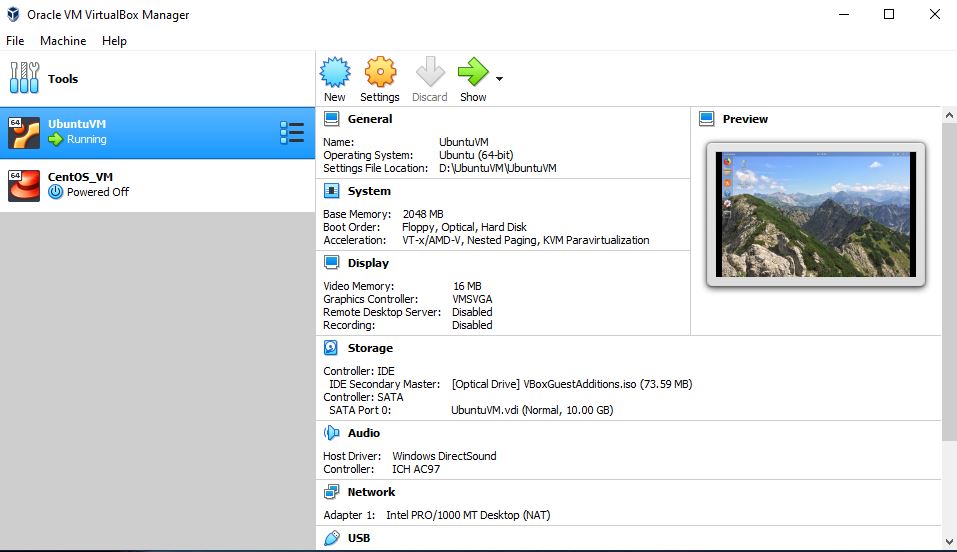
Task: Click the Tools wrench icon
Action: [24, 78]
